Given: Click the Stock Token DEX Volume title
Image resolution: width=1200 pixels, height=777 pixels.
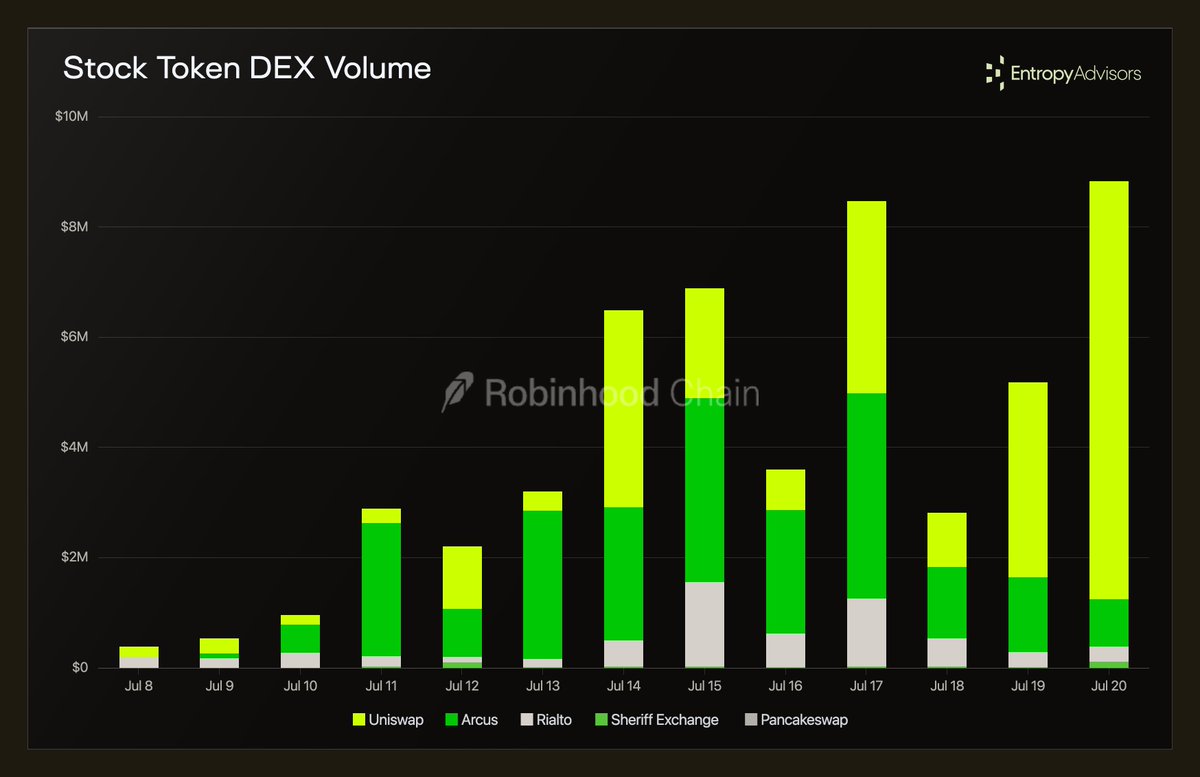Looking at the screenshot, I should tap(247, 68).
